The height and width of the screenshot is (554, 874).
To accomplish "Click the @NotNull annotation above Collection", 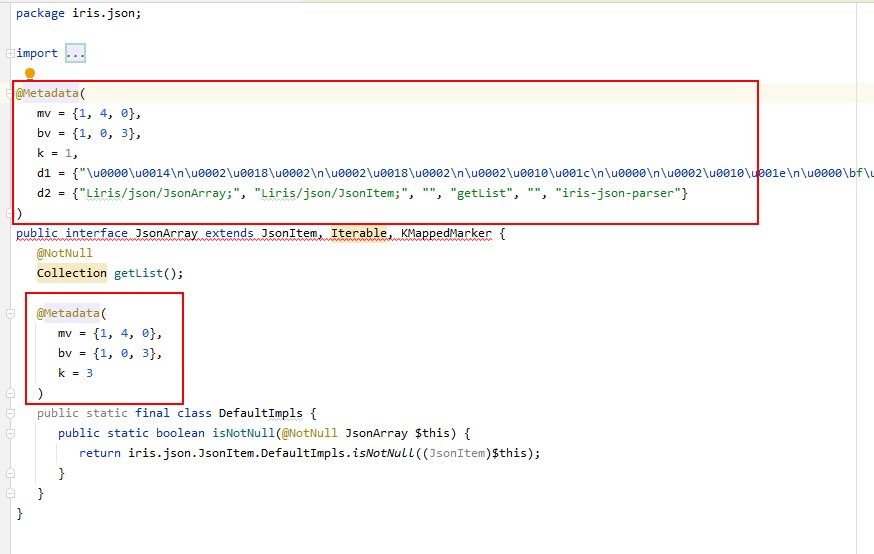I will [x=65, y=253].
